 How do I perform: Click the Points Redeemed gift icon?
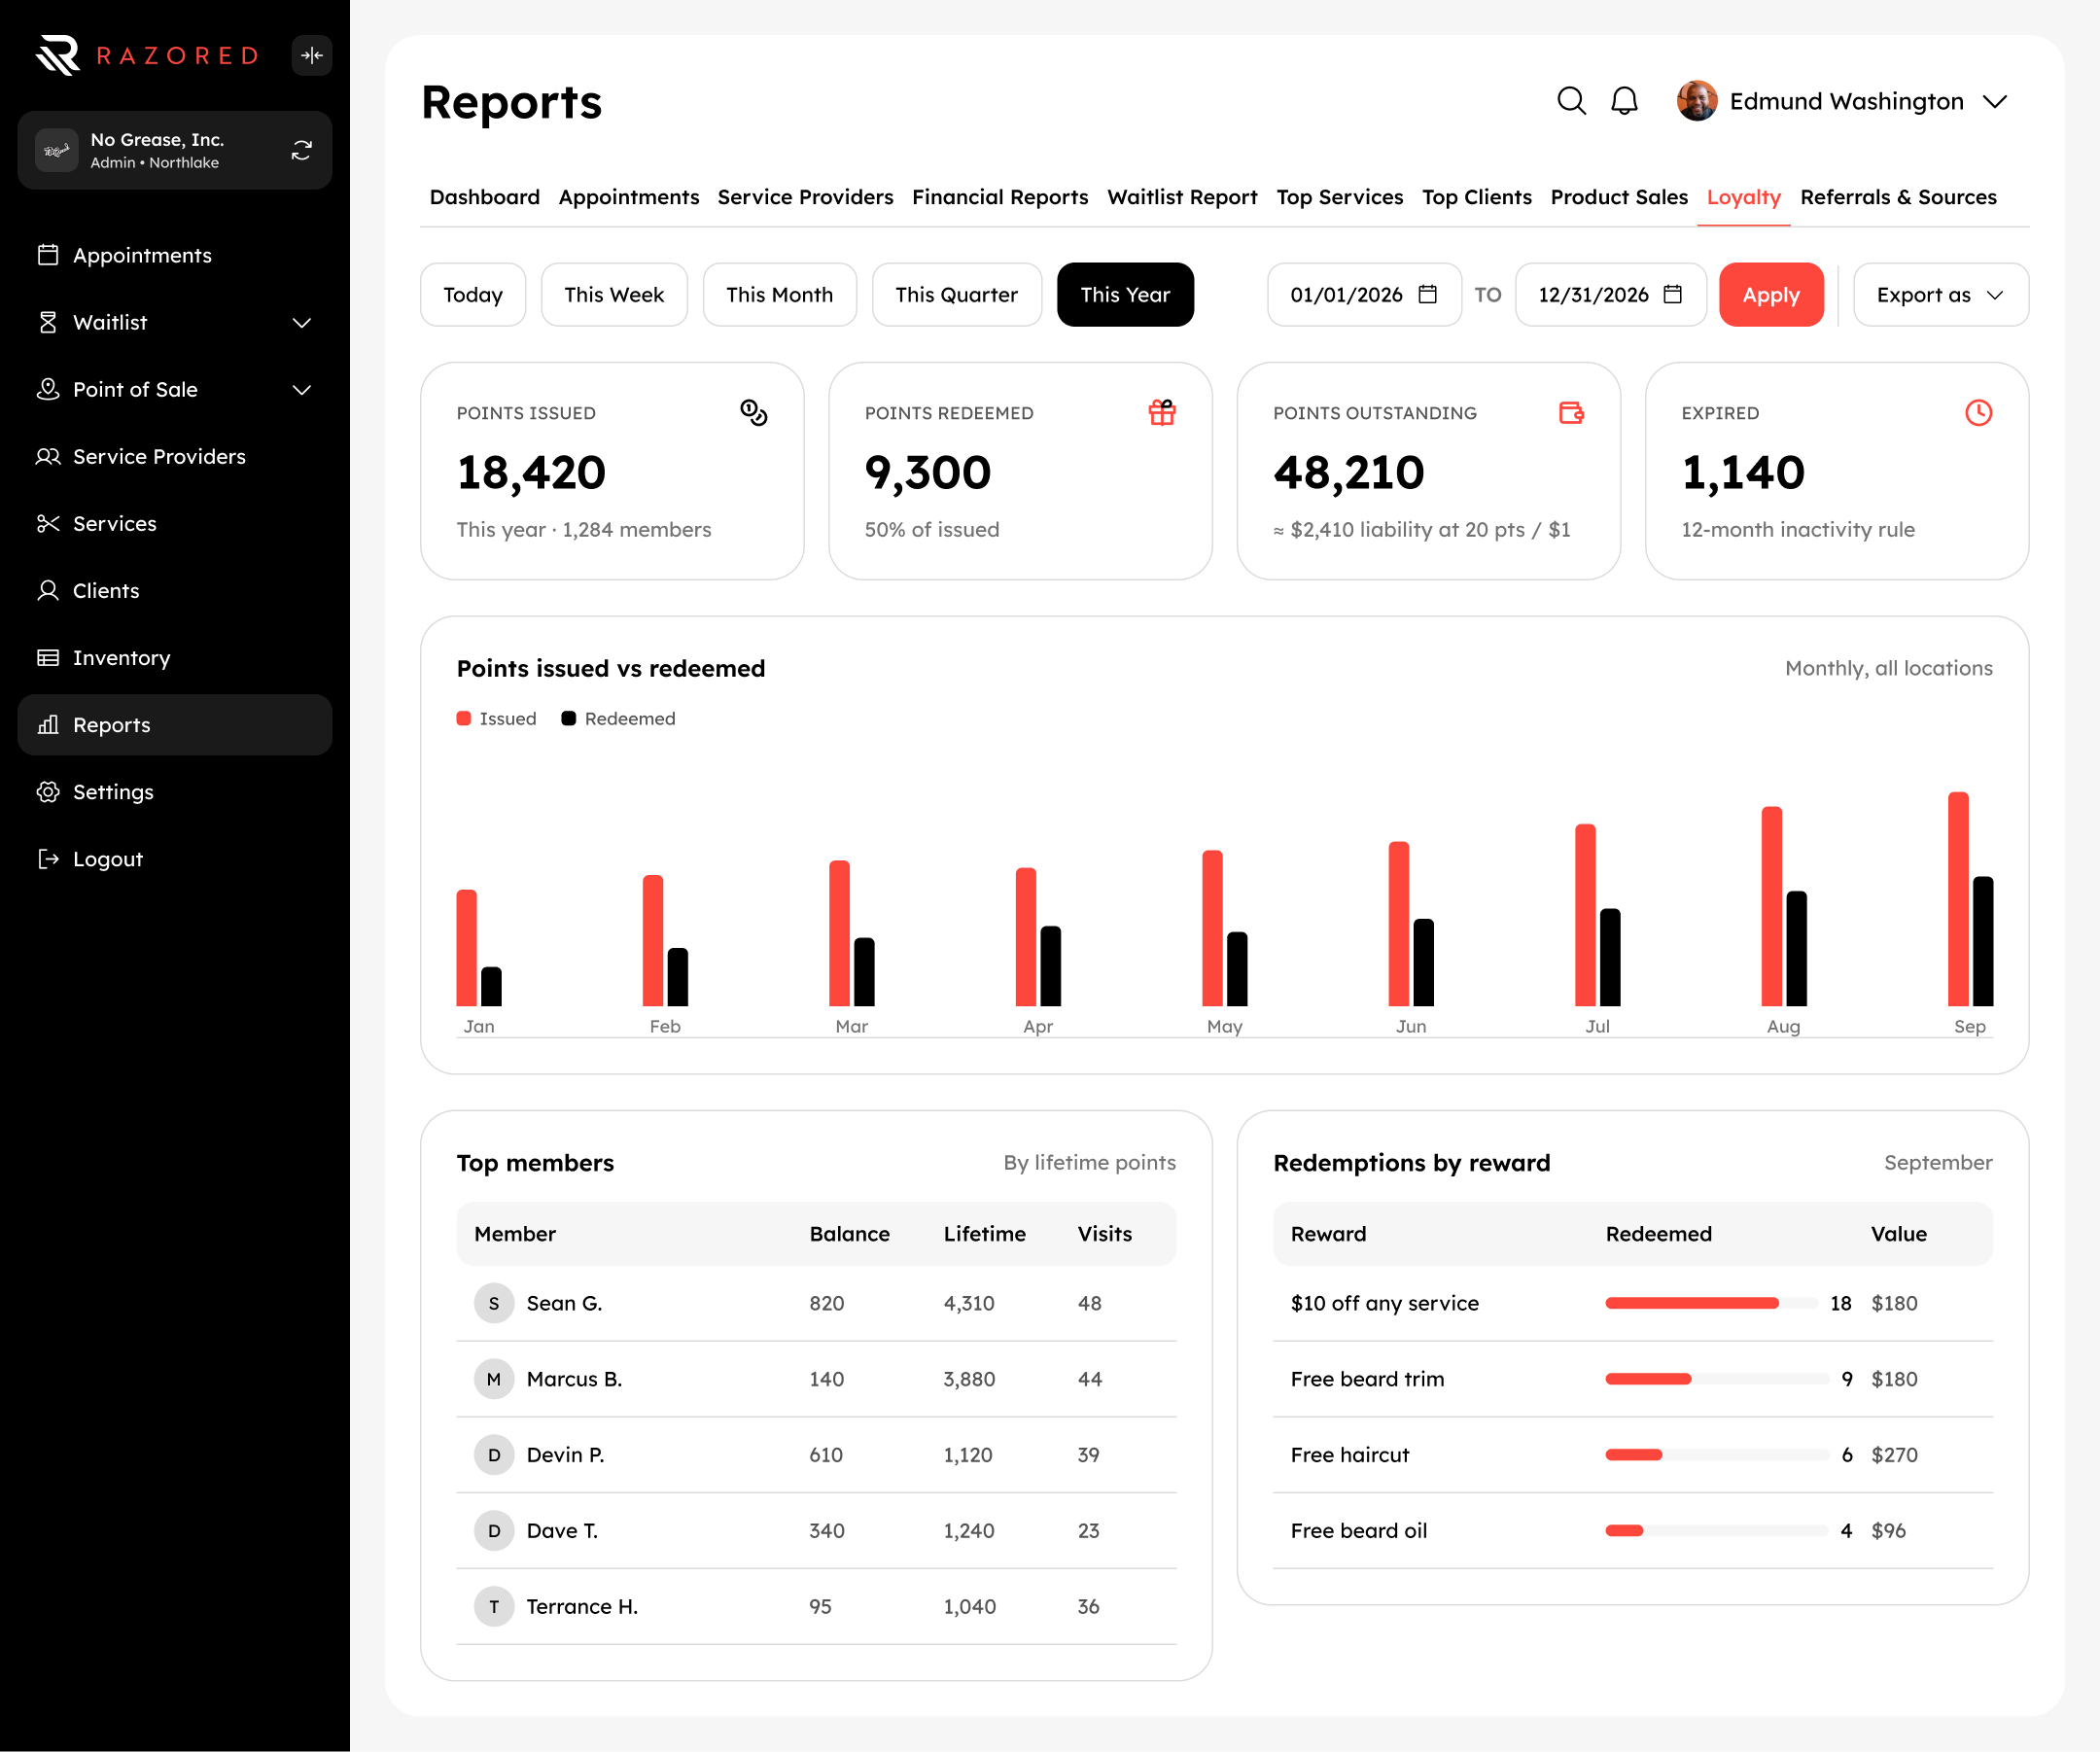tap(1161, 413)
